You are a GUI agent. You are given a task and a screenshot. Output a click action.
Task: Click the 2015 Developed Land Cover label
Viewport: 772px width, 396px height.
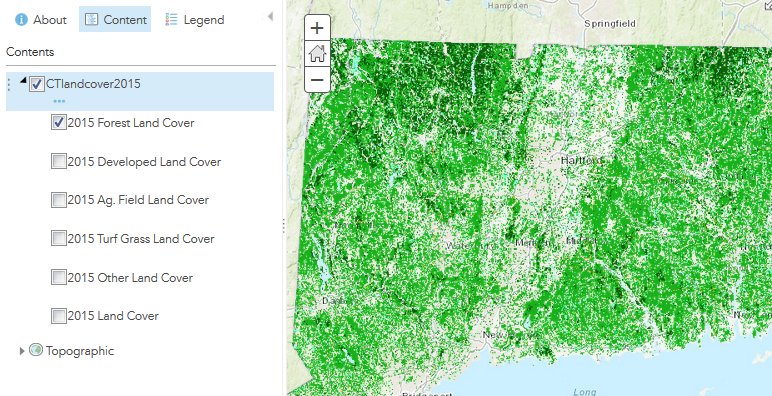pyautogui.click(x=144, y=162)
